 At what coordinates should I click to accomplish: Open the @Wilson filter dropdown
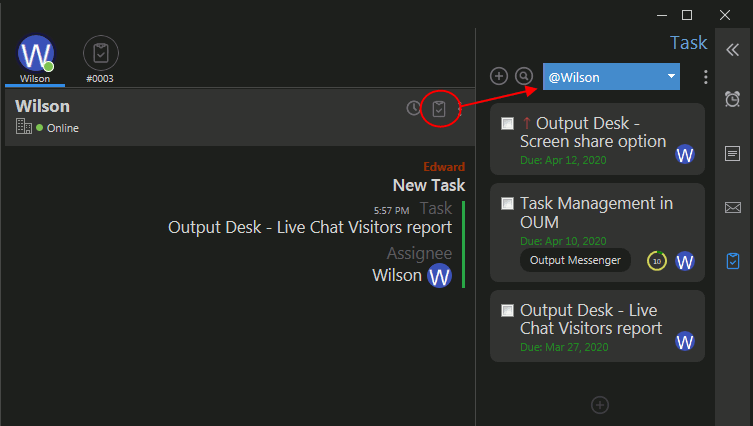(x=611, y=77)
